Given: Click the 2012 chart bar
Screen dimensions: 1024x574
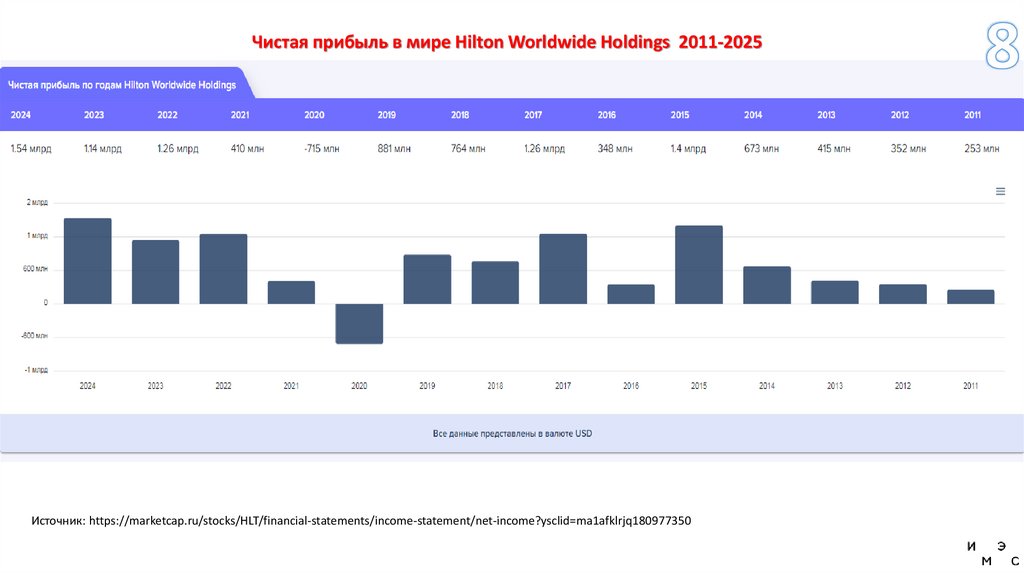Looking at the screenshot, I should pyautogui.click(x=903, y=294).
